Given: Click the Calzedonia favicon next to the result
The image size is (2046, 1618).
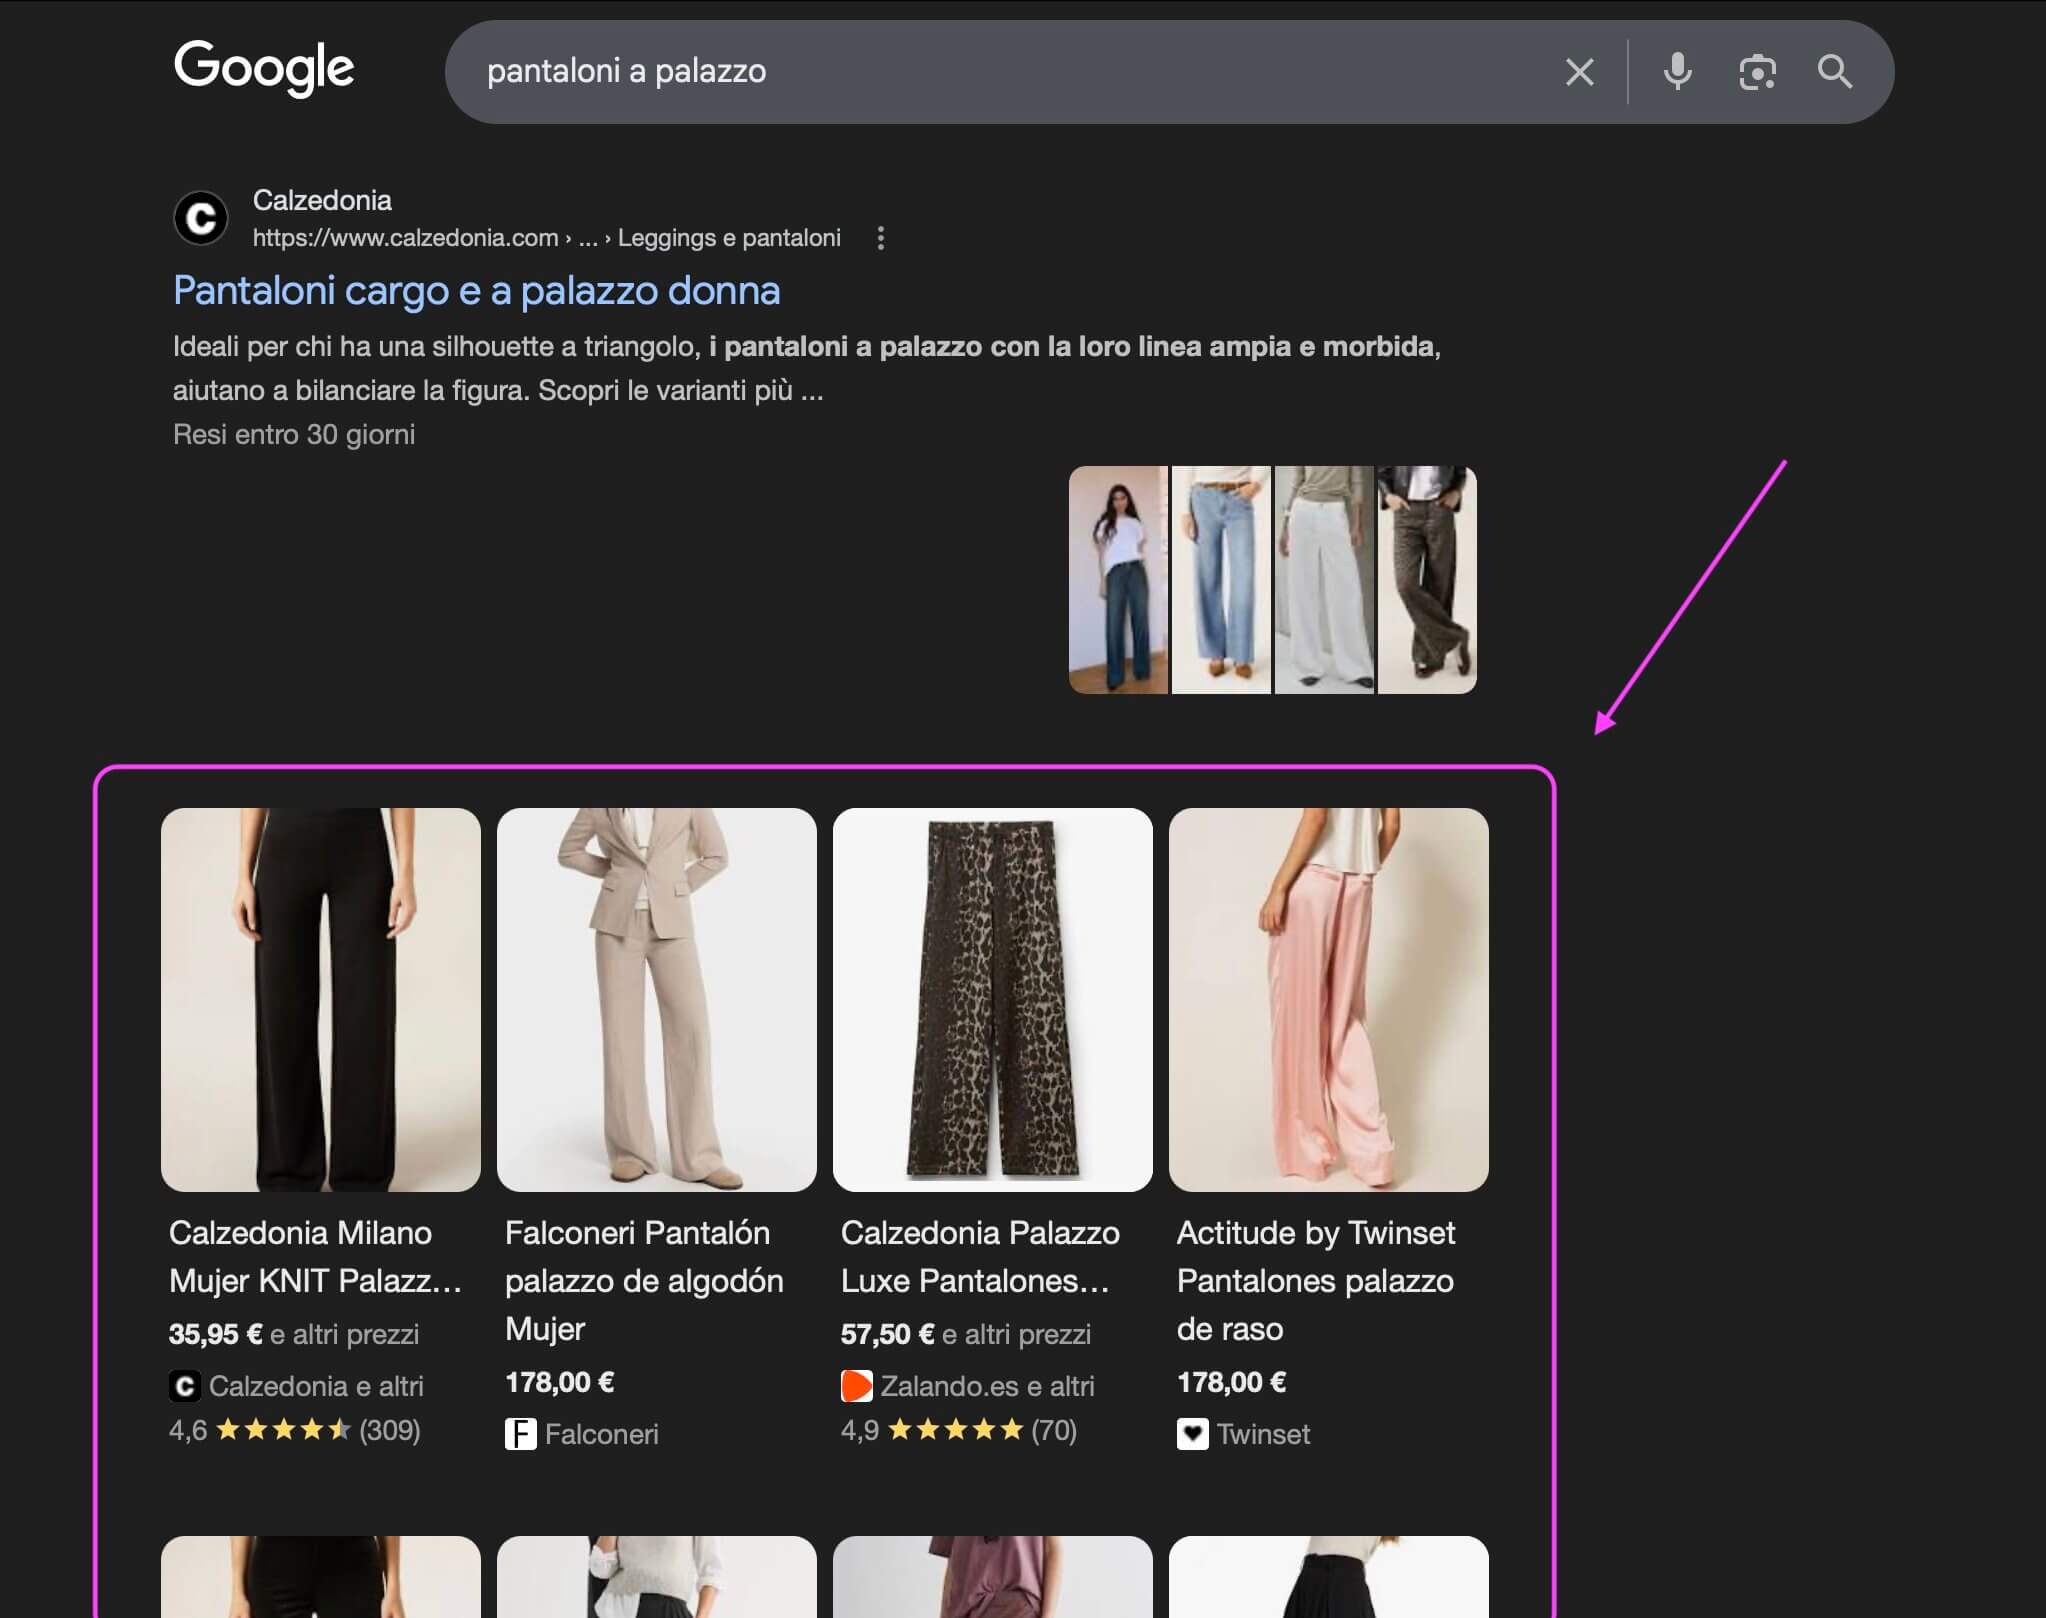Looking at the screenshot, I should 201,218.
